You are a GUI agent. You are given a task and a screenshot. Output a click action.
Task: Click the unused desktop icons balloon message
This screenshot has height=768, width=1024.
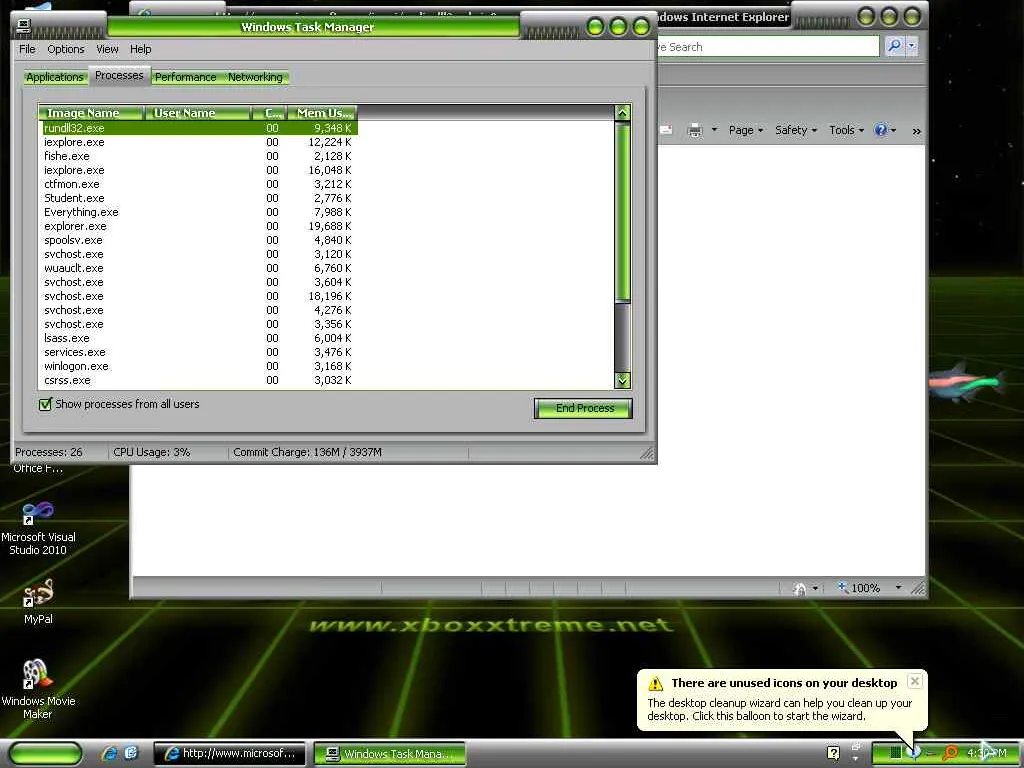pos(782,709)
